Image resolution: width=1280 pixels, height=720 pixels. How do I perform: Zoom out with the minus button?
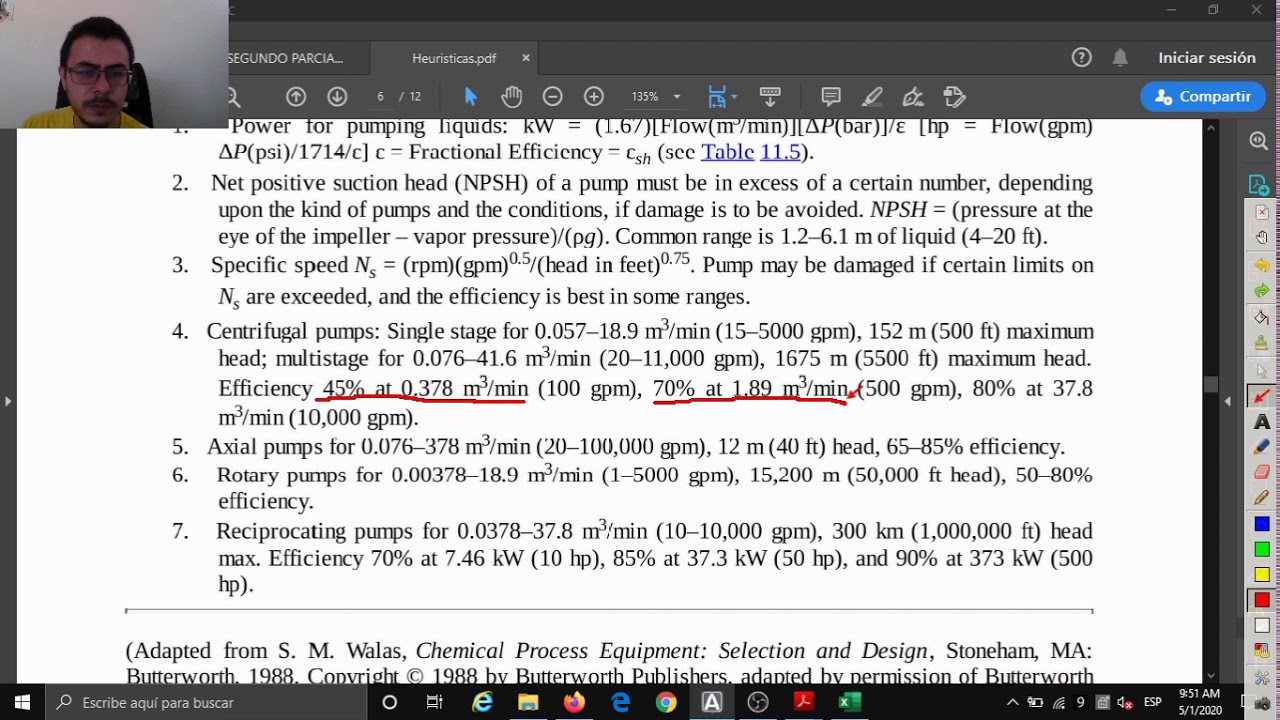coord(552,97)
